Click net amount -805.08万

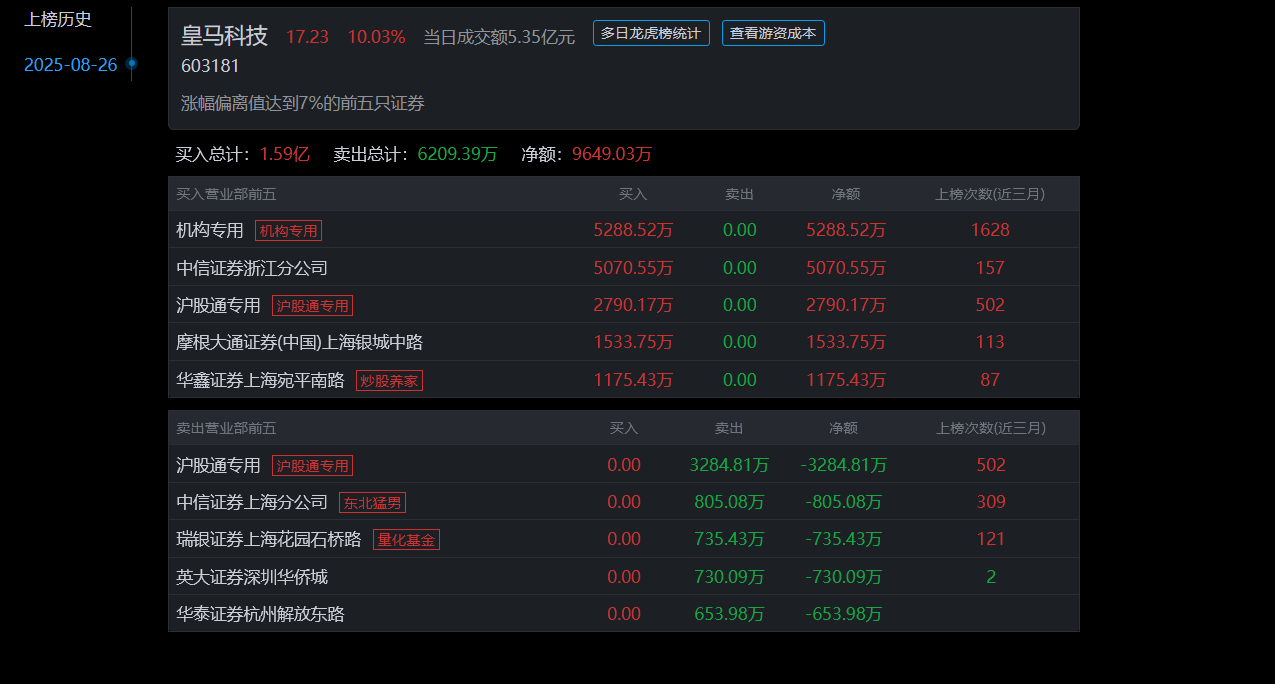coord(844,502)
